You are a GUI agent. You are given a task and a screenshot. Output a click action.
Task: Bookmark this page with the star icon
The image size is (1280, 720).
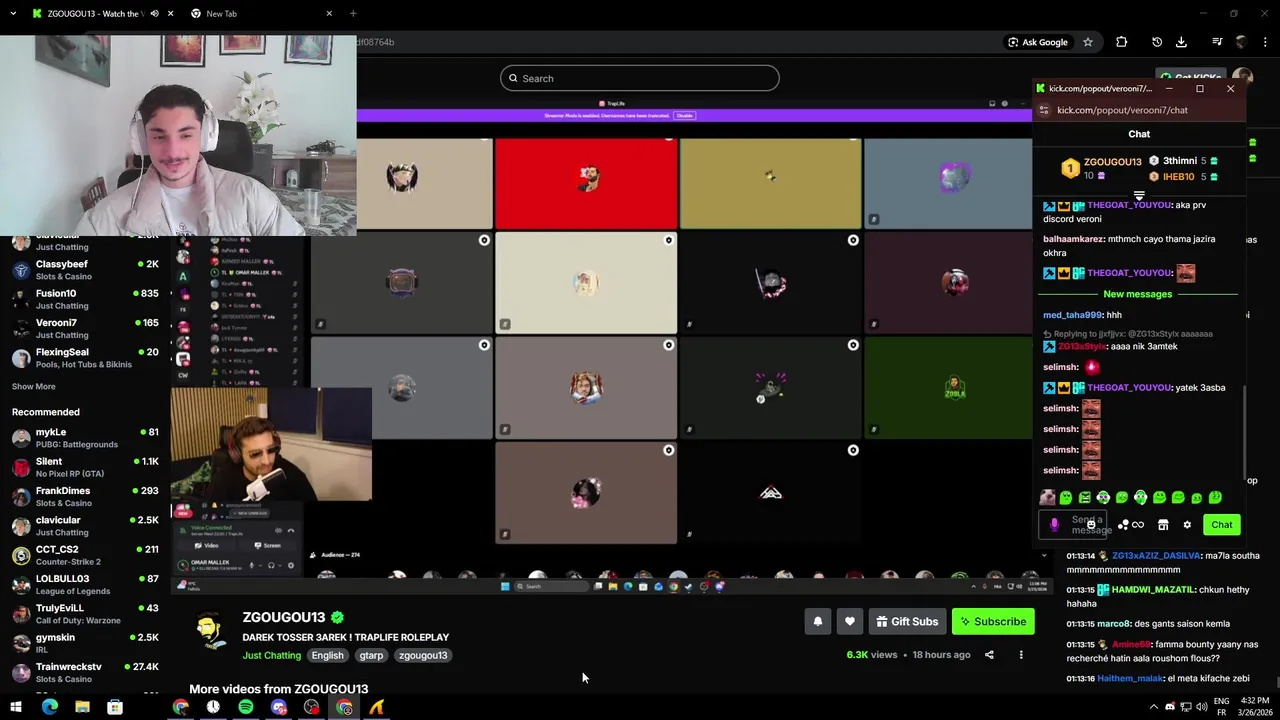click(1088, 42)
